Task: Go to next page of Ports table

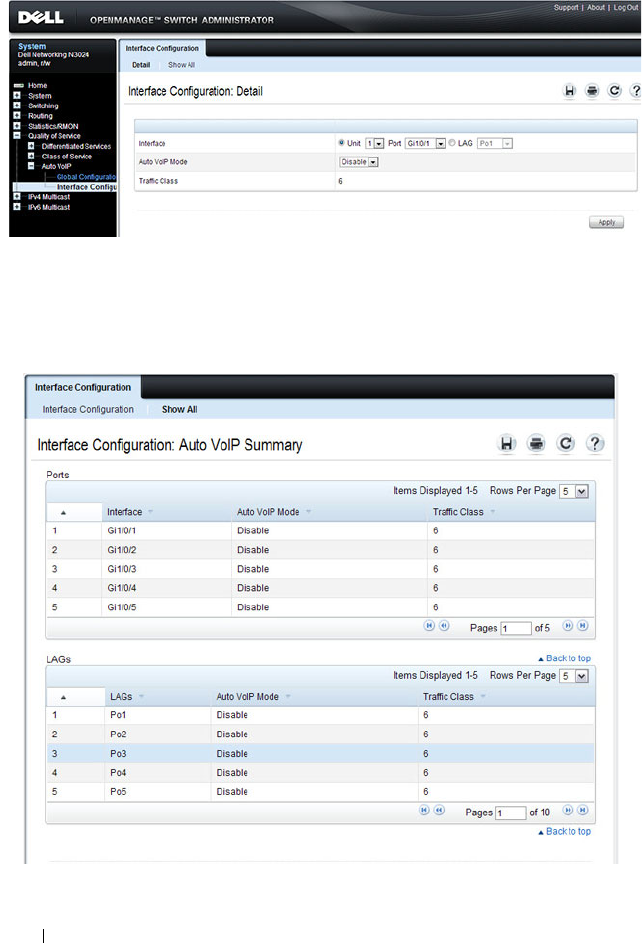Action: tap(567, 625)
